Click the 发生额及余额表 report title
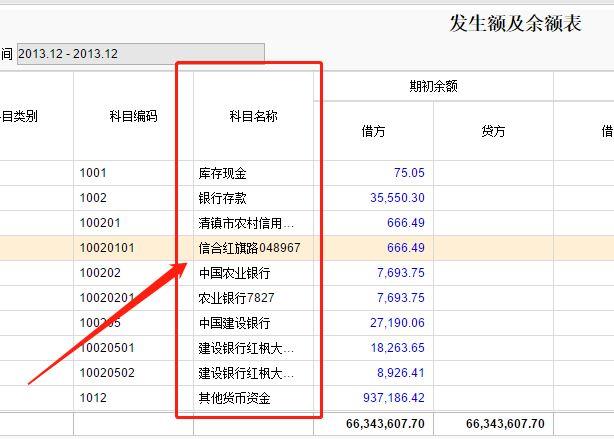The height and width of the screenshot is (439, 614). coord(515,23)
